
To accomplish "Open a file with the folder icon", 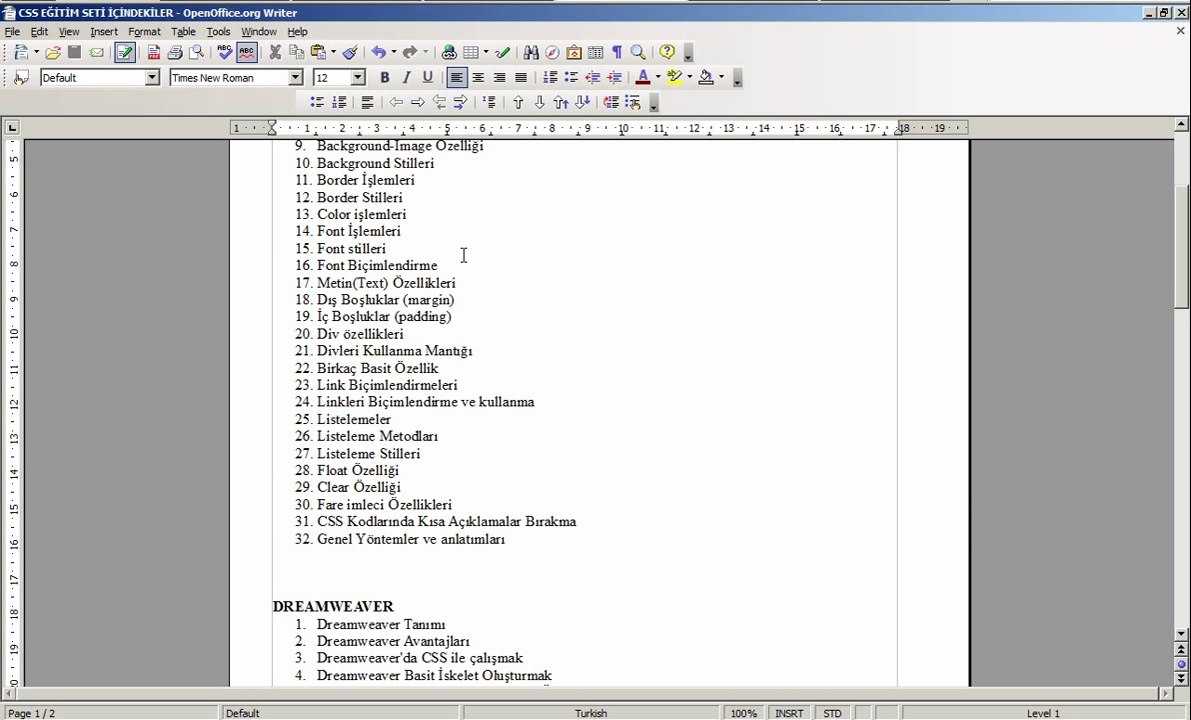I will pos(52,52).
